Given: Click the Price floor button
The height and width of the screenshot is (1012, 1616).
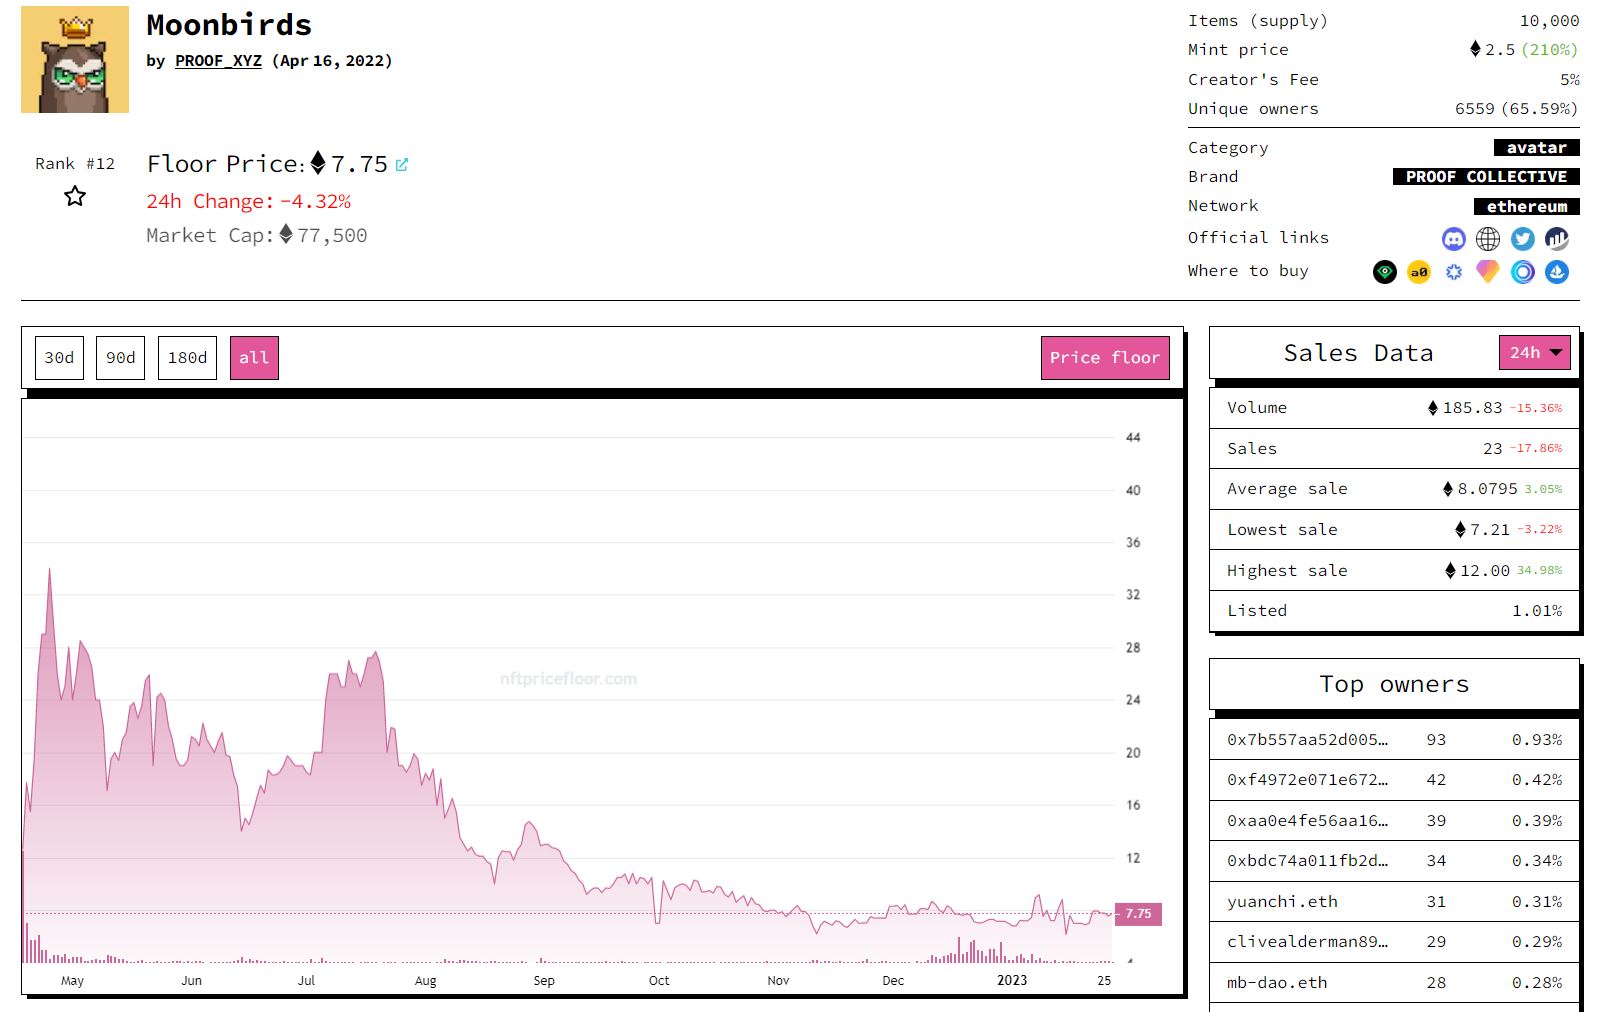Looking at the screenshot, I should pyautogui.click(x=1105, y=358).
